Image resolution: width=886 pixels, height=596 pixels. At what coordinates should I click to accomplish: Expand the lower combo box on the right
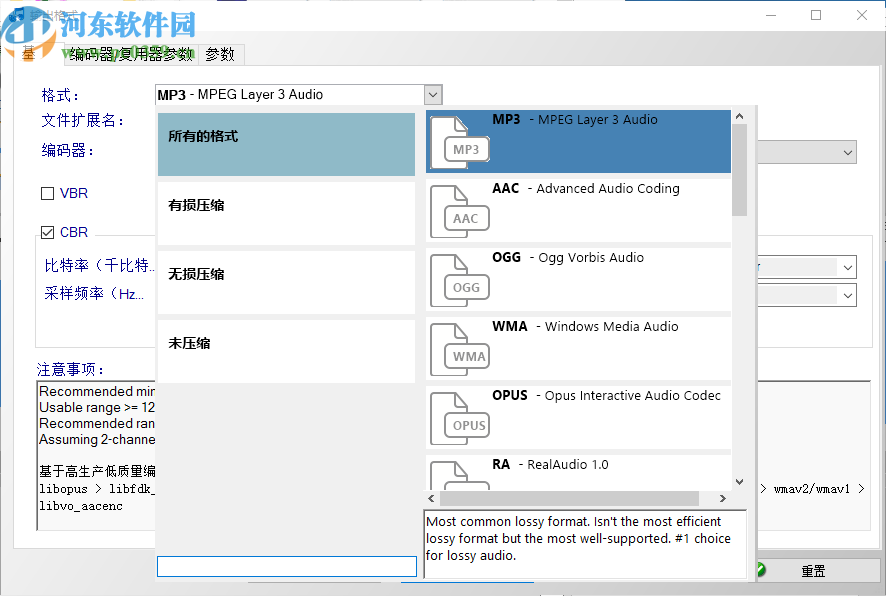(x=846, y=295)
